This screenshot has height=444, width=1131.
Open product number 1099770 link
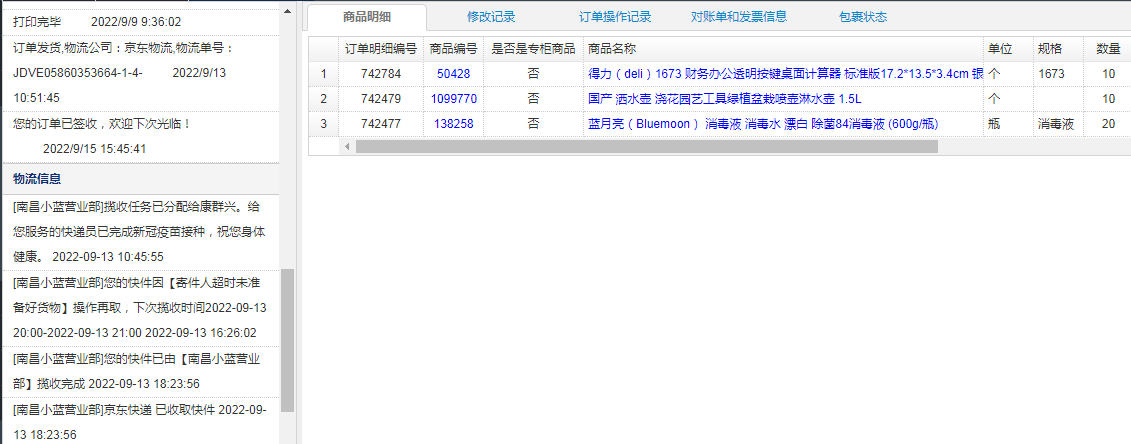(454, 99)
